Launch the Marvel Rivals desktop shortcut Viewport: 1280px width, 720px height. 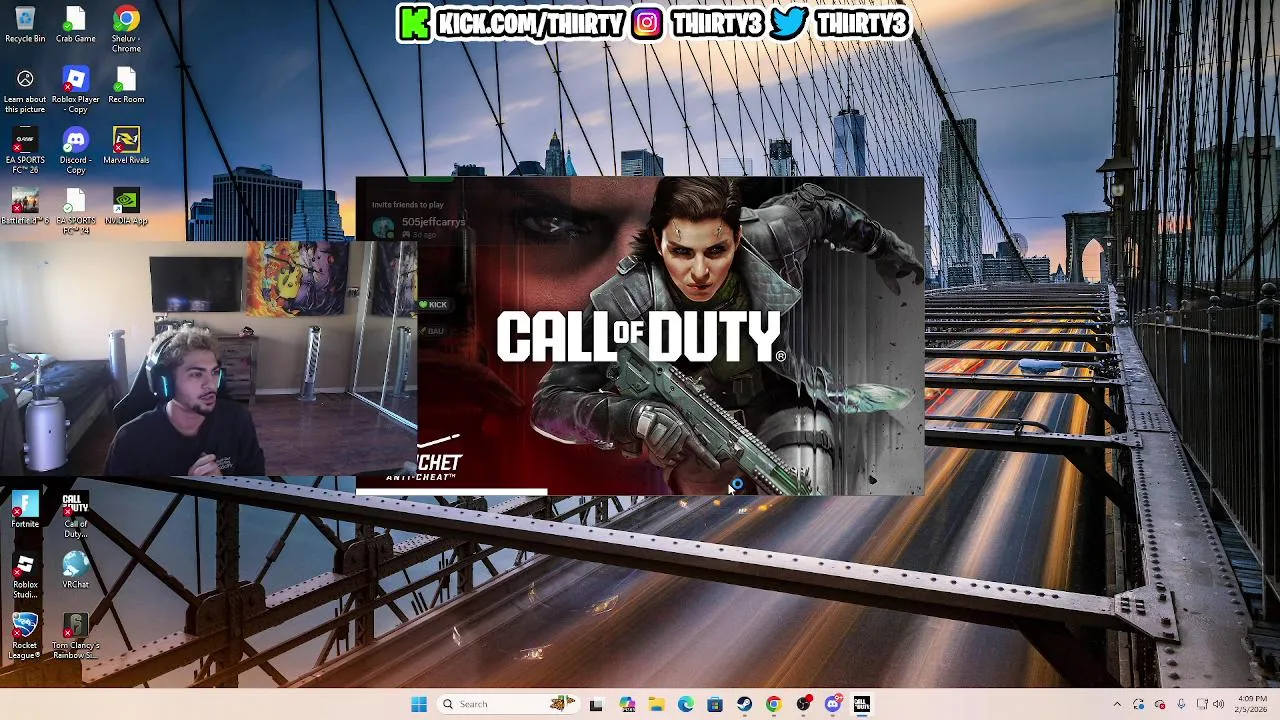tap(126, 146)
